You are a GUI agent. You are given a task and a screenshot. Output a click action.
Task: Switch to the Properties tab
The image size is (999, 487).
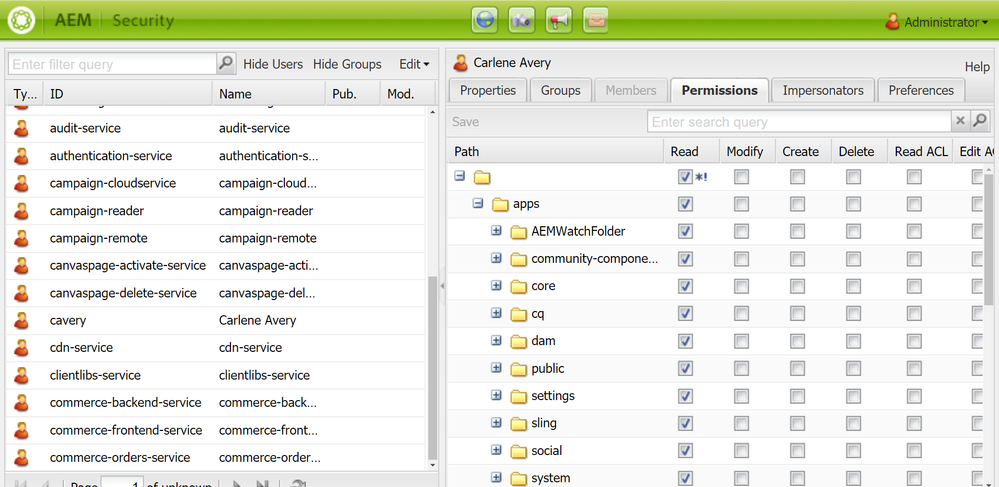[488, 91]
